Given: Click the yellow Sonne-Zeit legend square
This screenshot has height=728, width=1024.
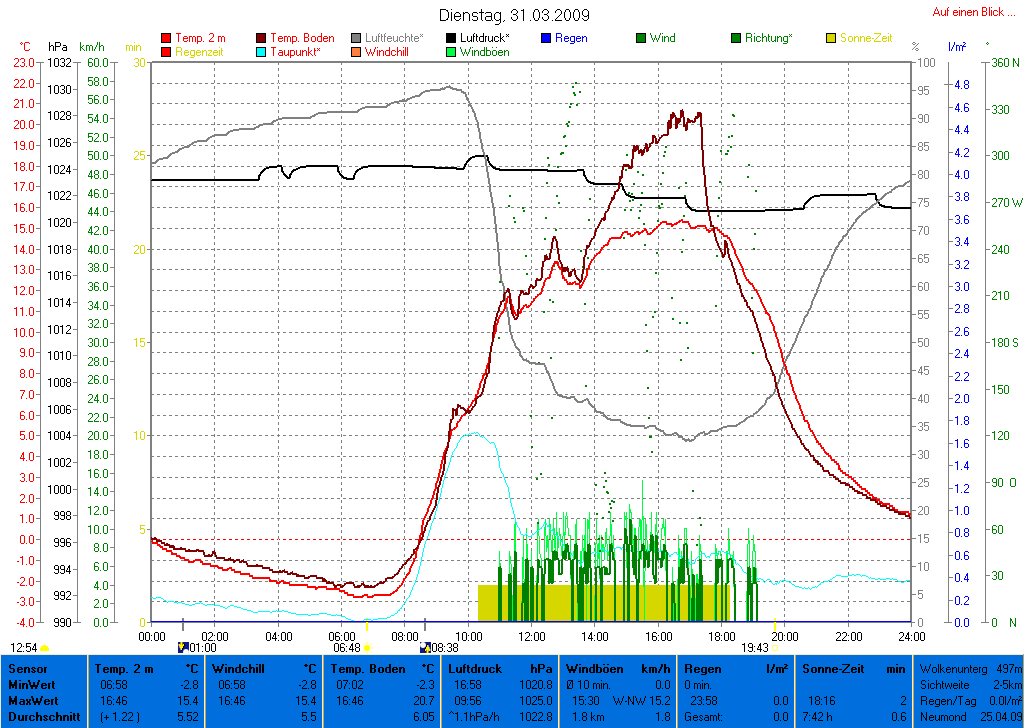Looking at the screenshot, I should [x=831, y=38].
